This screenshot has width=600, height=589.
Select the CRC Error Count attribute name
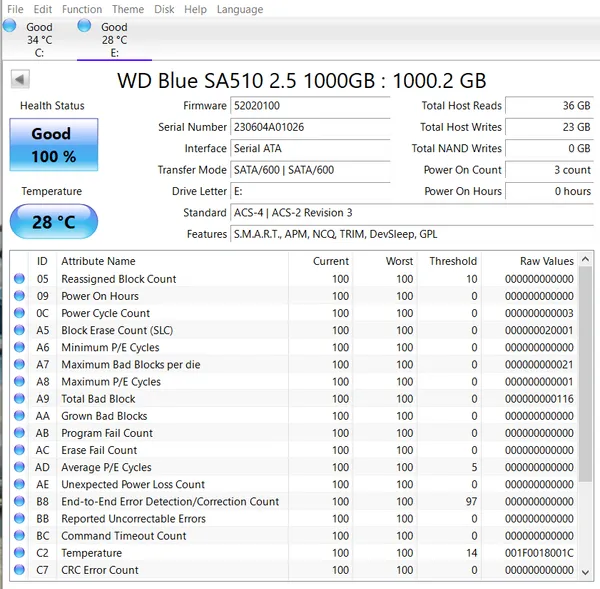pyautogui.click(x=100, y=570)
